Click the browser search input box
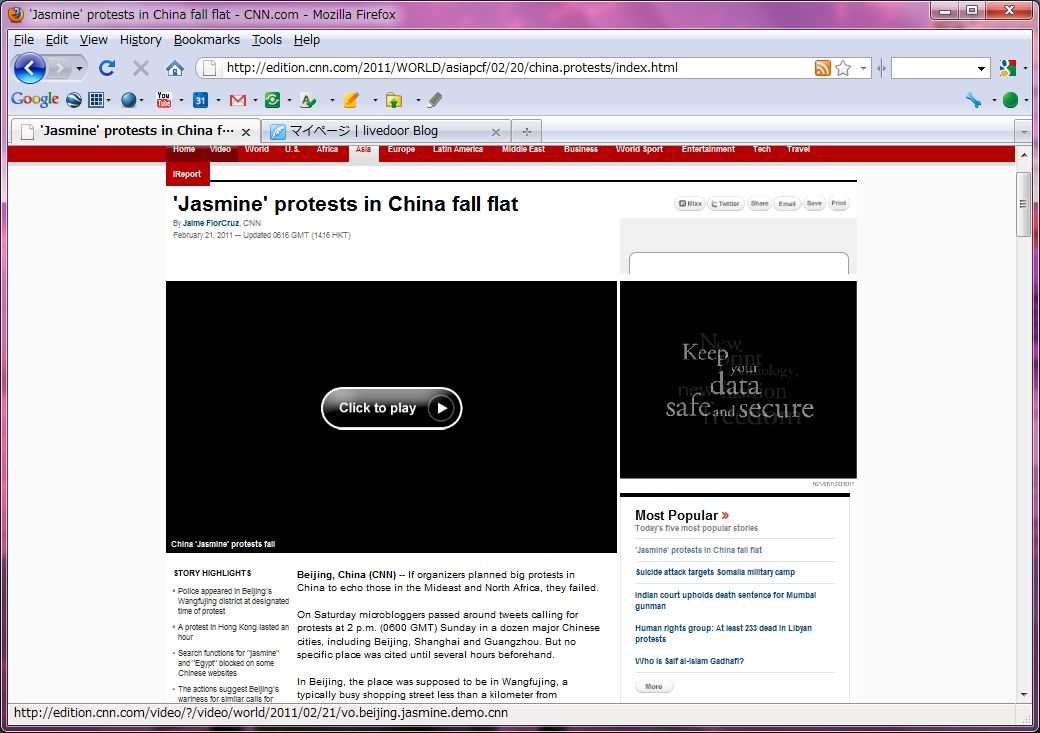1040x733 pixels. [x=932, y=68]
